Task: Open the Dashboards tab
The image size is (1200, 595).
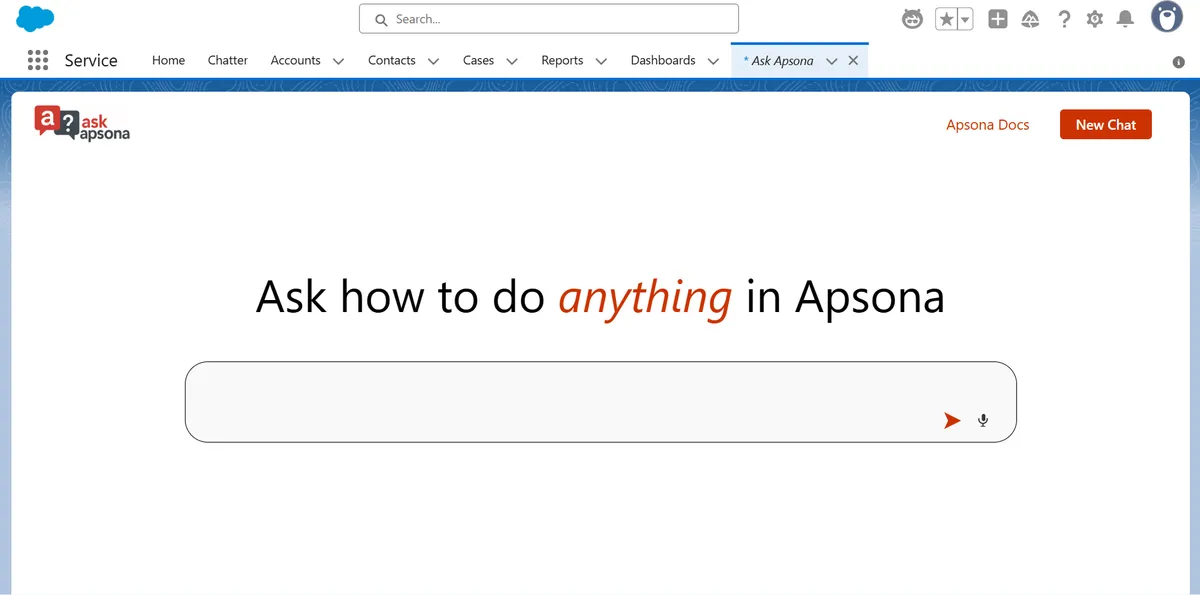Action: click(x=663, y=60)
